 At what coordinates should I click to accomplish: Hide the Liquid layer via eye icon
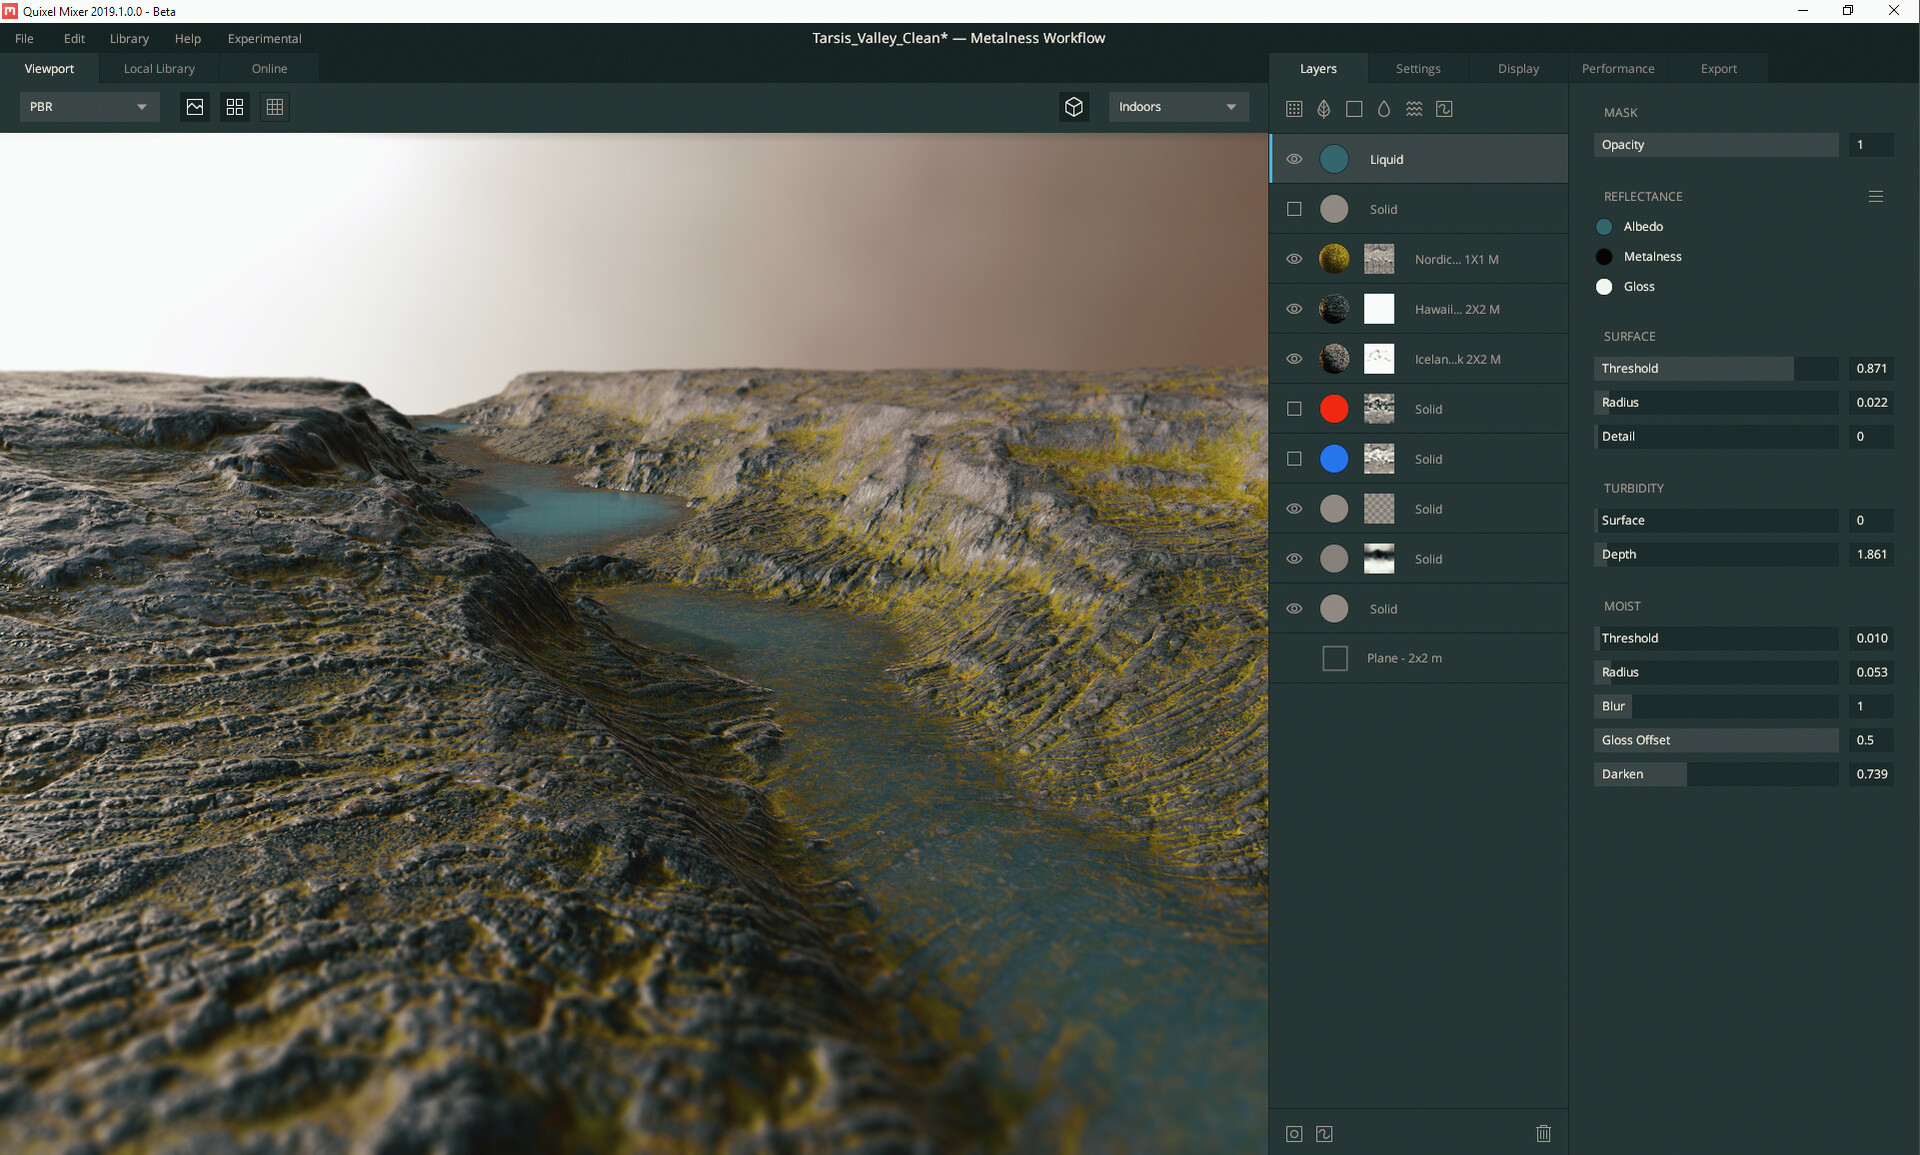(x=1294, y=159)
